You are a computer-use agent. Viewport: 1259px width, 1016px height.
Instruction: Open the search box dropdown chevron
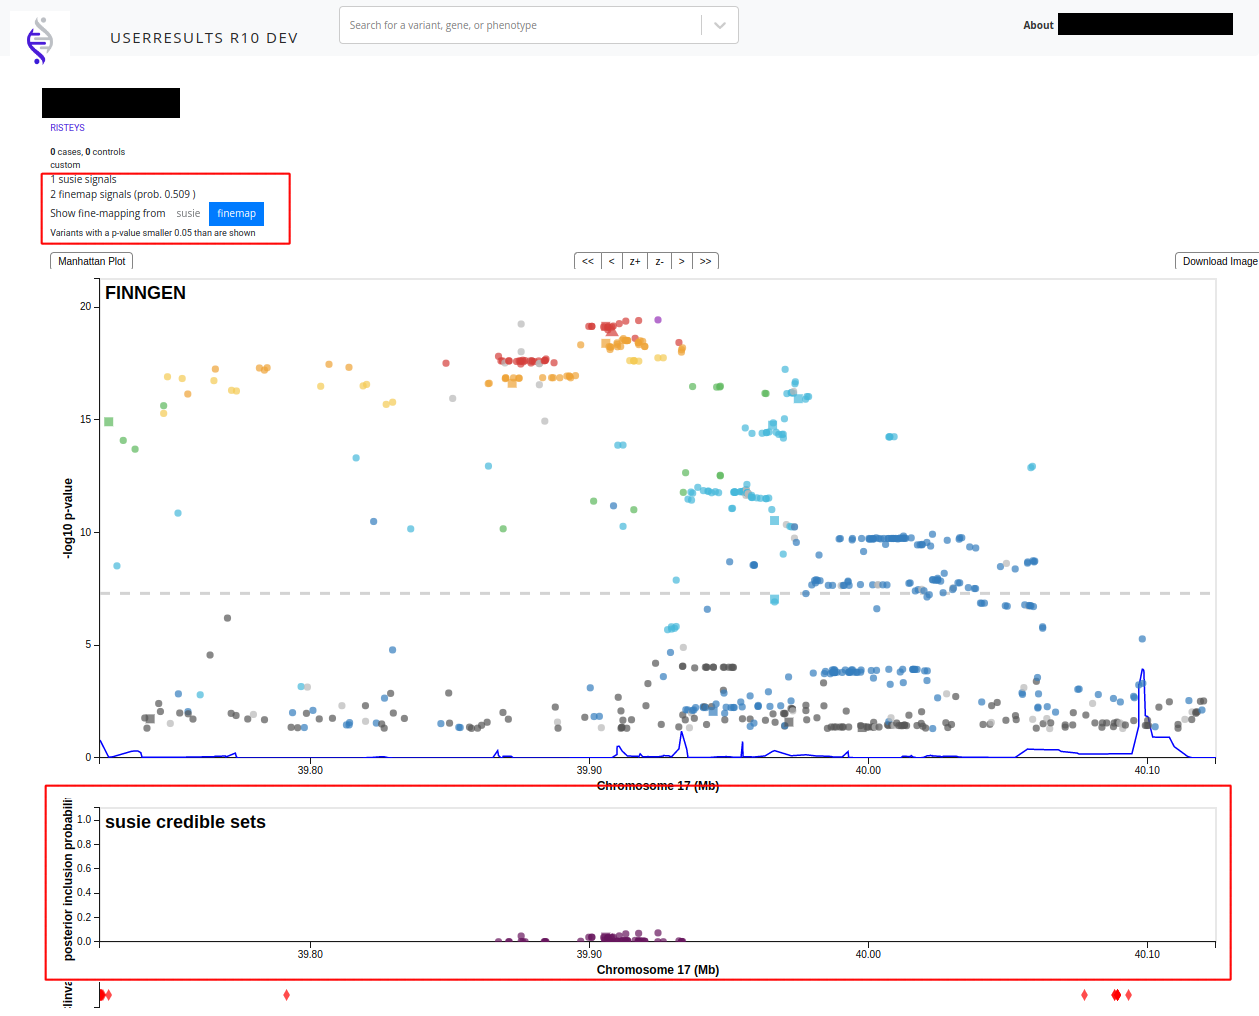(x=720, y=25)
